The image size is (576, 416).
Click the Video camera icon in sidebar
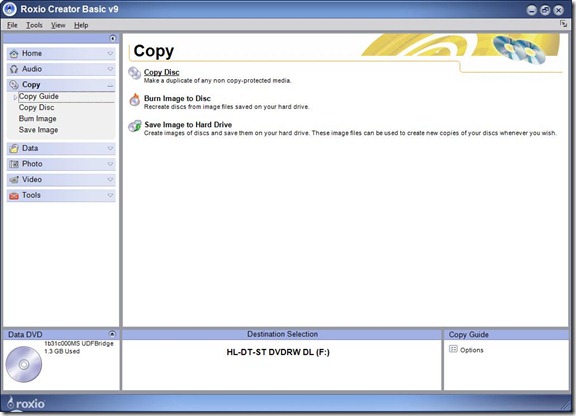(x=14, y=180)
